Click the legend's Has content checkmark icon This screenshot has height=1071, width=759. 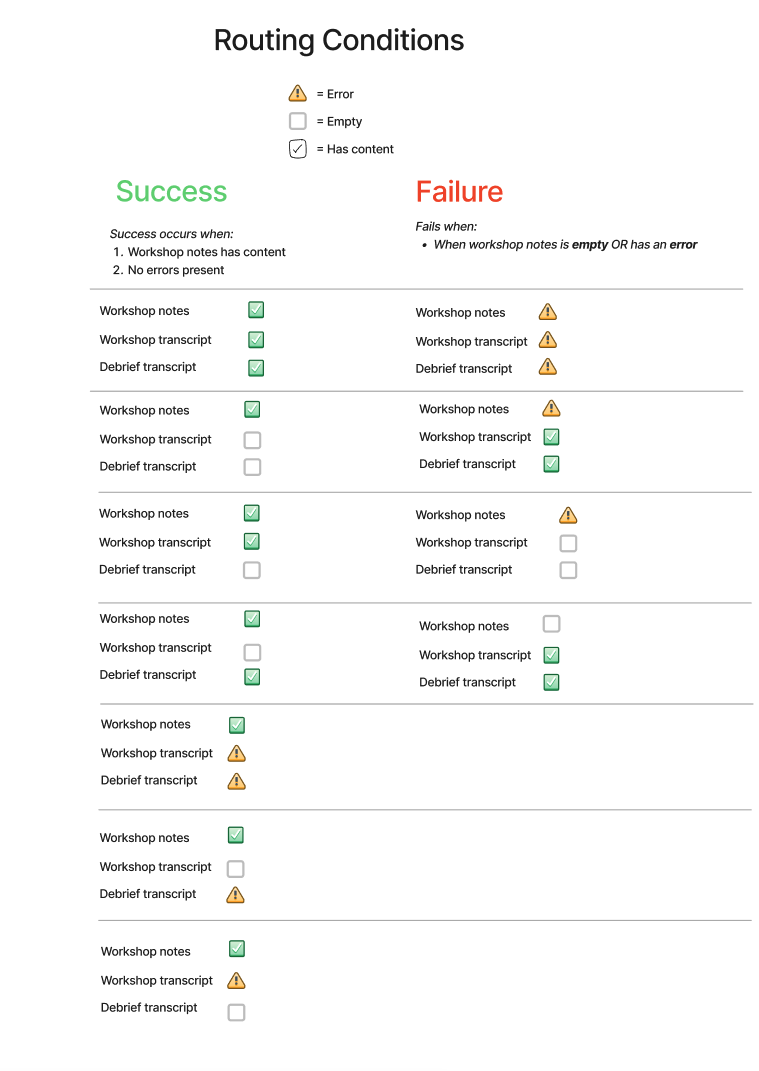298,148
